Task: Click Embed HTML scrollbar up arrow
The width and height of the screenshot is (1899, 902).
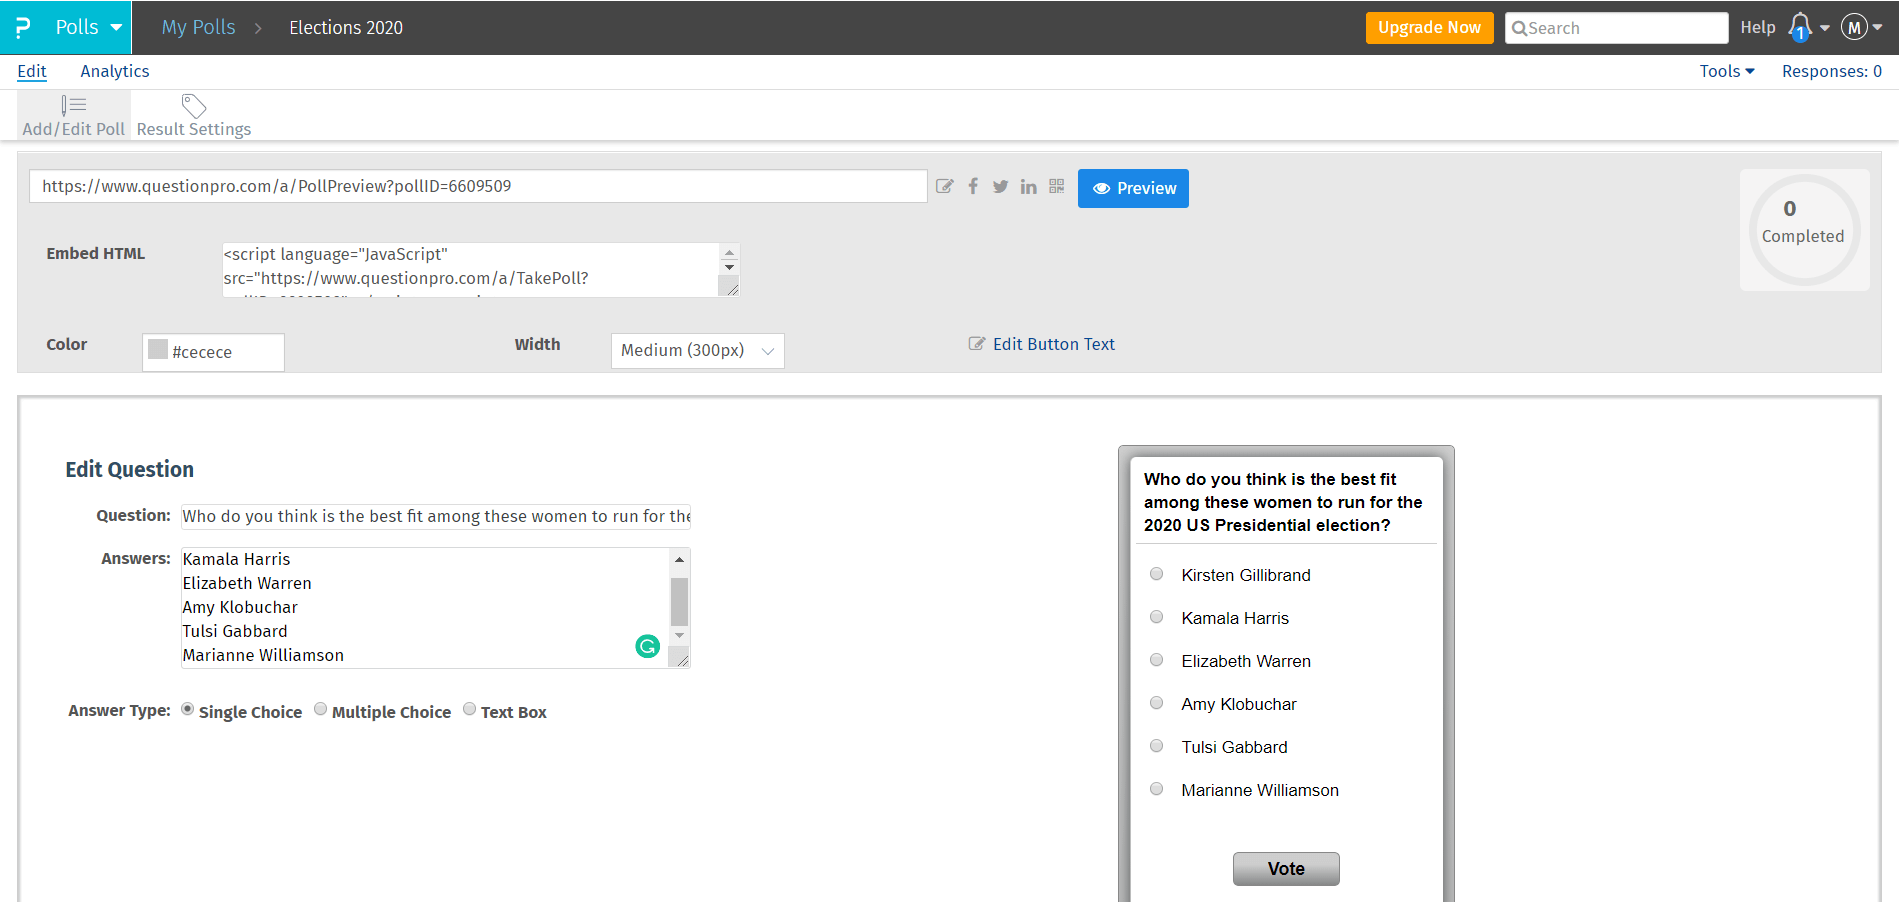Action: 729,253
